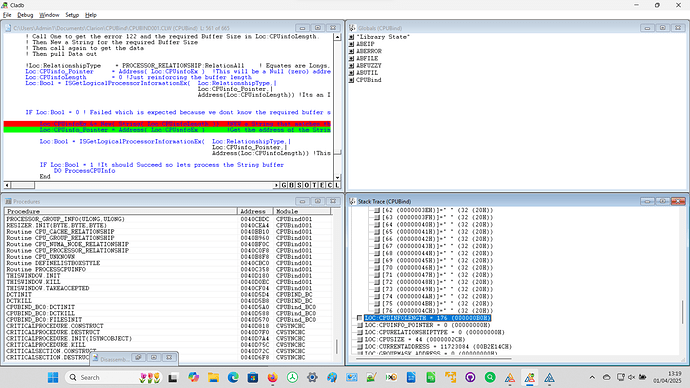Click the Procedures window title icon
Image resolution: width=690 pixels, height=388 pixels.
pyautogui.click(x=8, y=201)
